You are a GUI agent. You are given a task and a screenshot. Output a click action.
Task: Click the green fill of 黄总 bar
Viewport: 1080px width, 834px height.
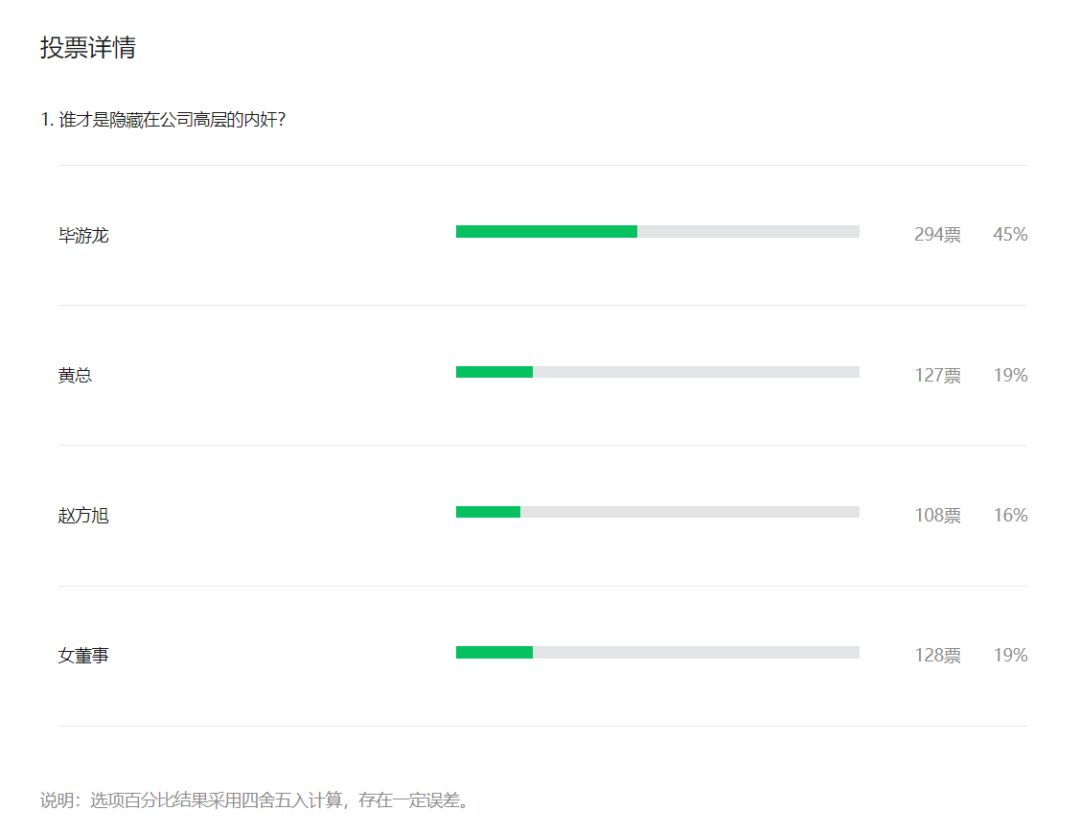494,372
